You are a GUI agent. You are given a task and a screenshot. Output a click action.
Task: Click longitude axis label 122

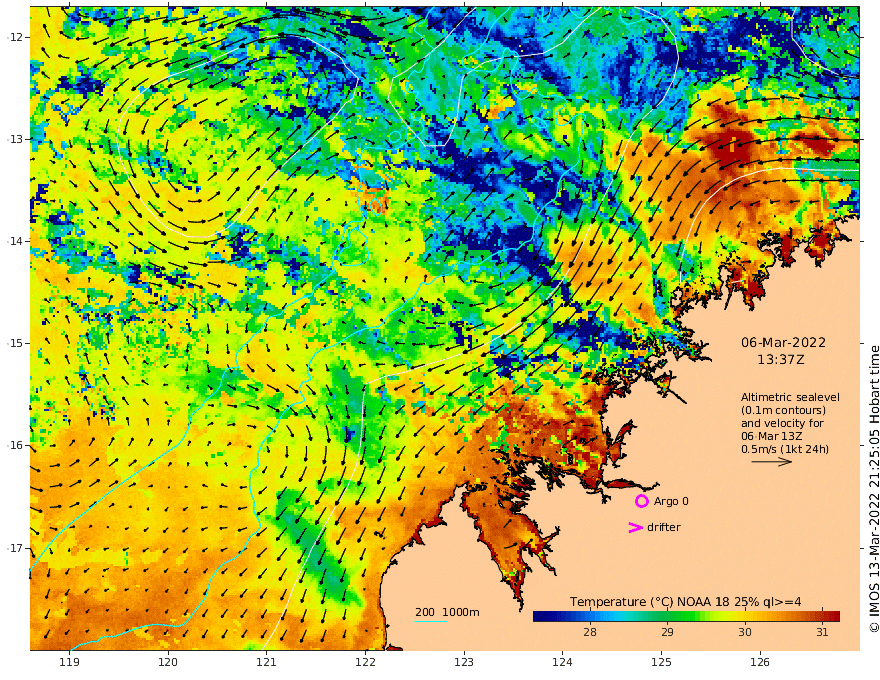[365, 662]
